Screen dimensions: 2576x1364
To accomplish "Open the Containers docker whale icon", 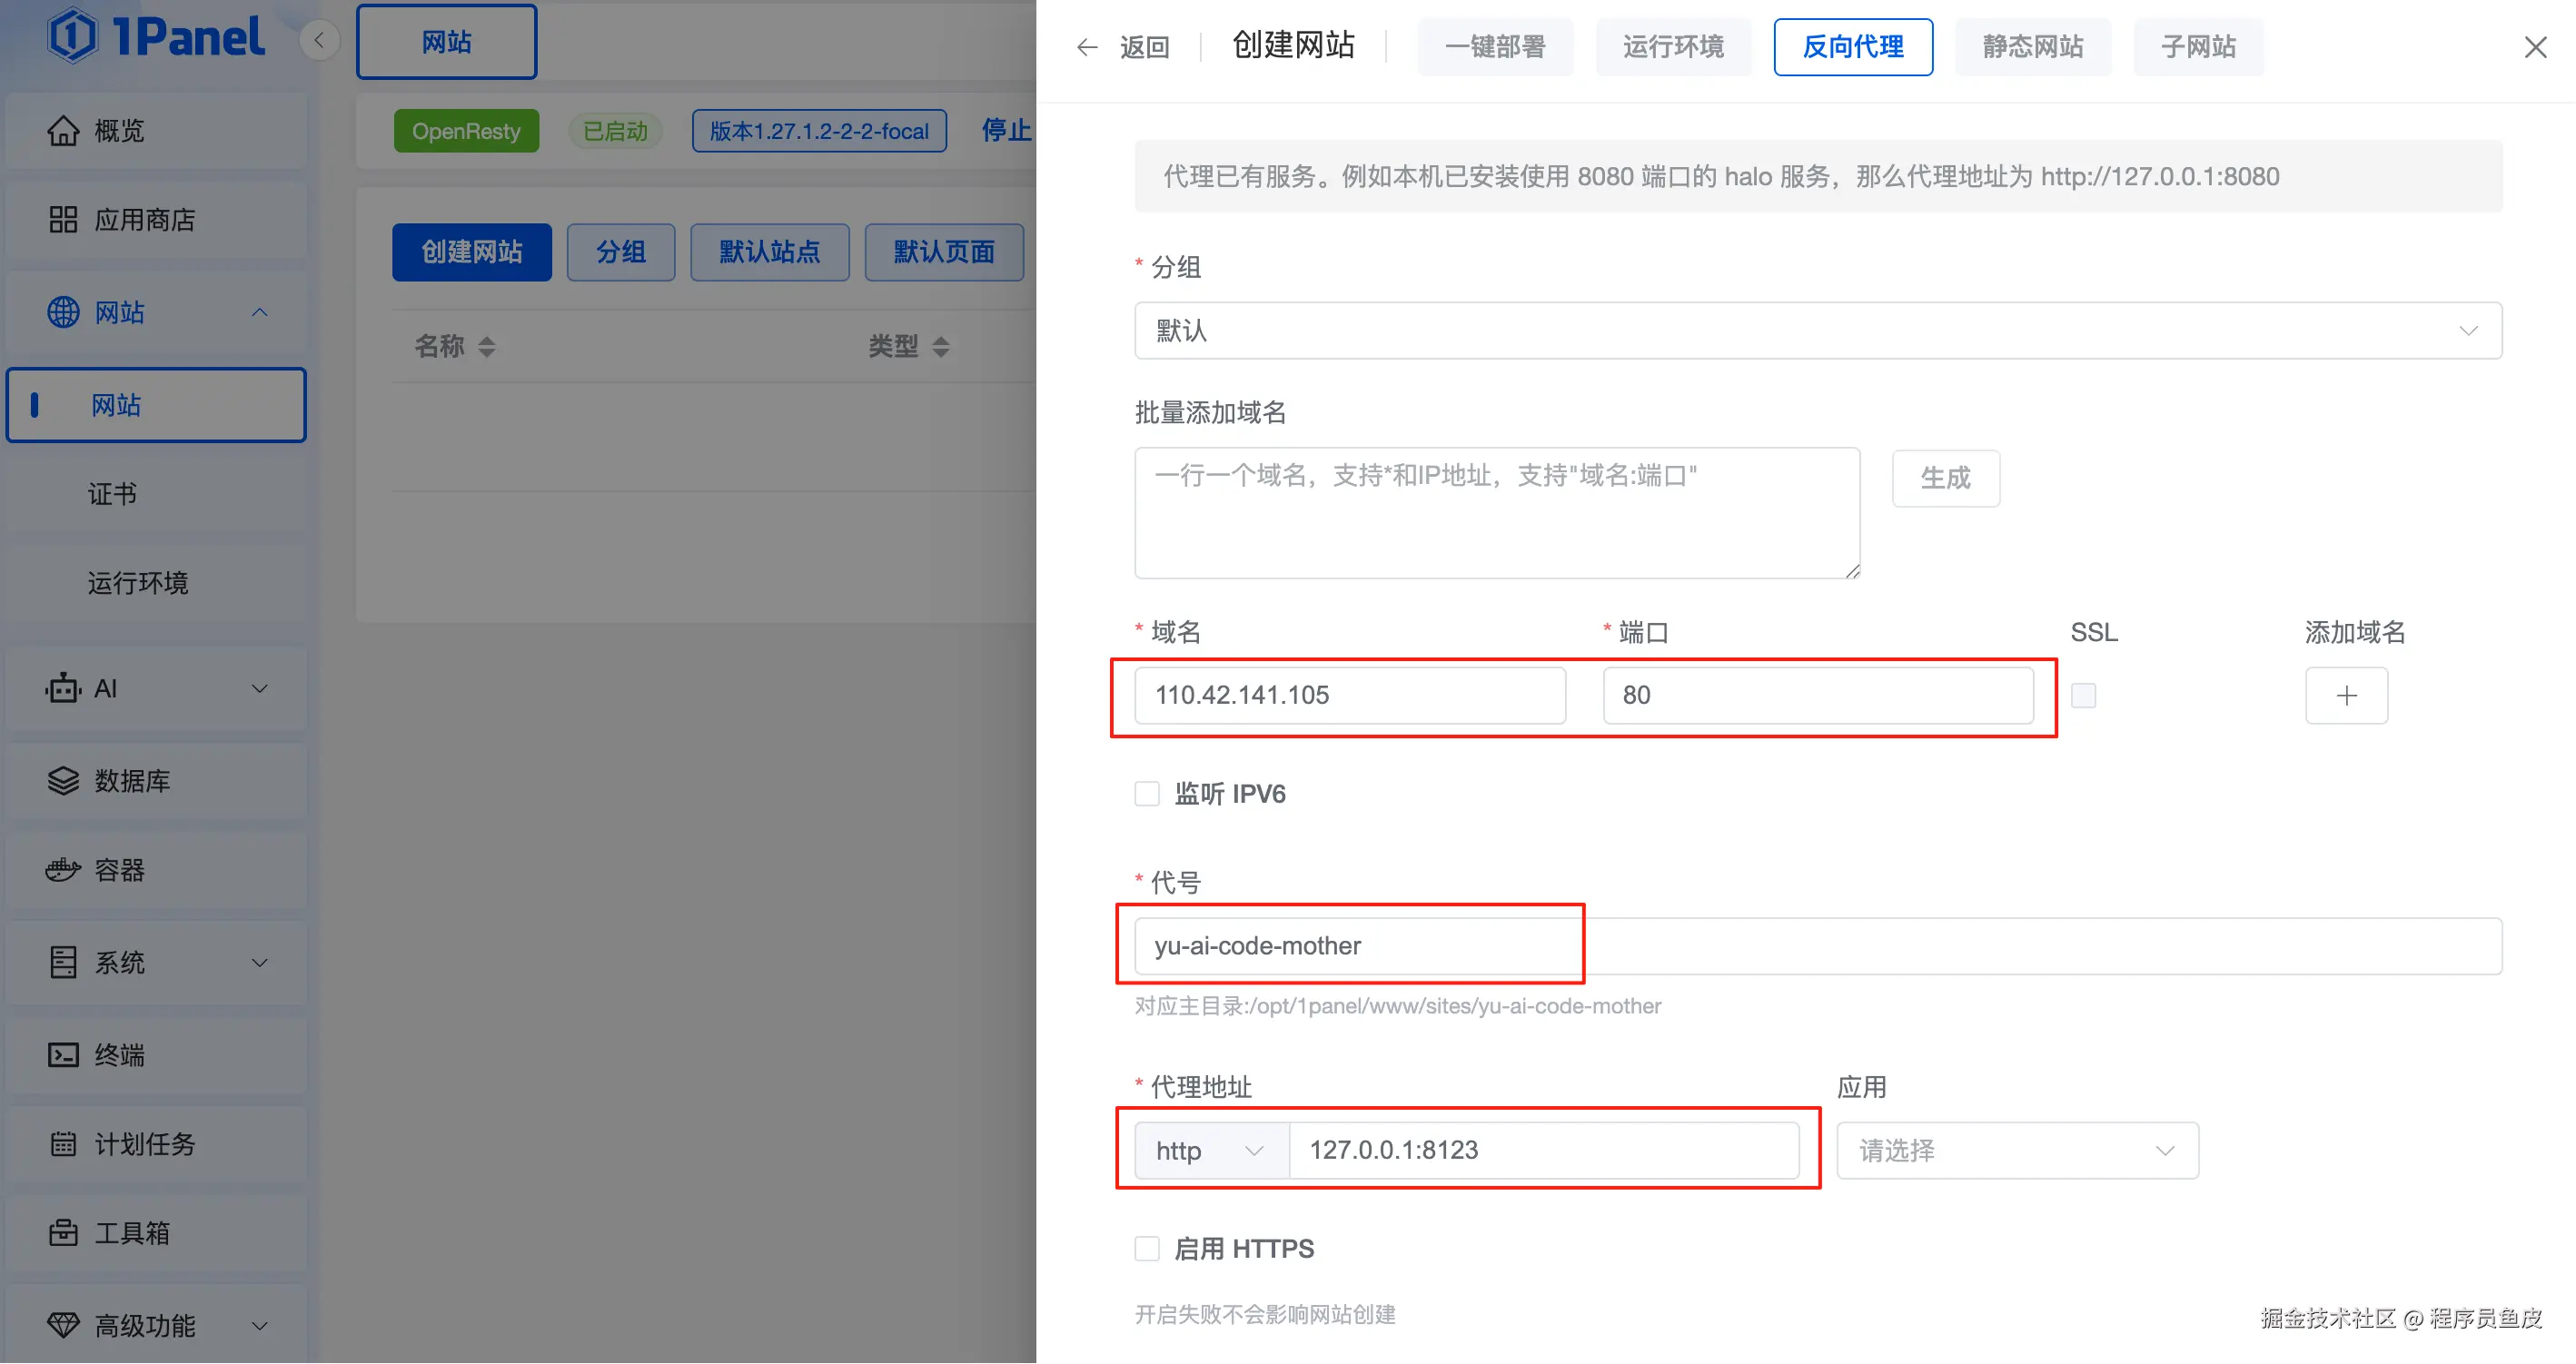I will tap(63, 870).
